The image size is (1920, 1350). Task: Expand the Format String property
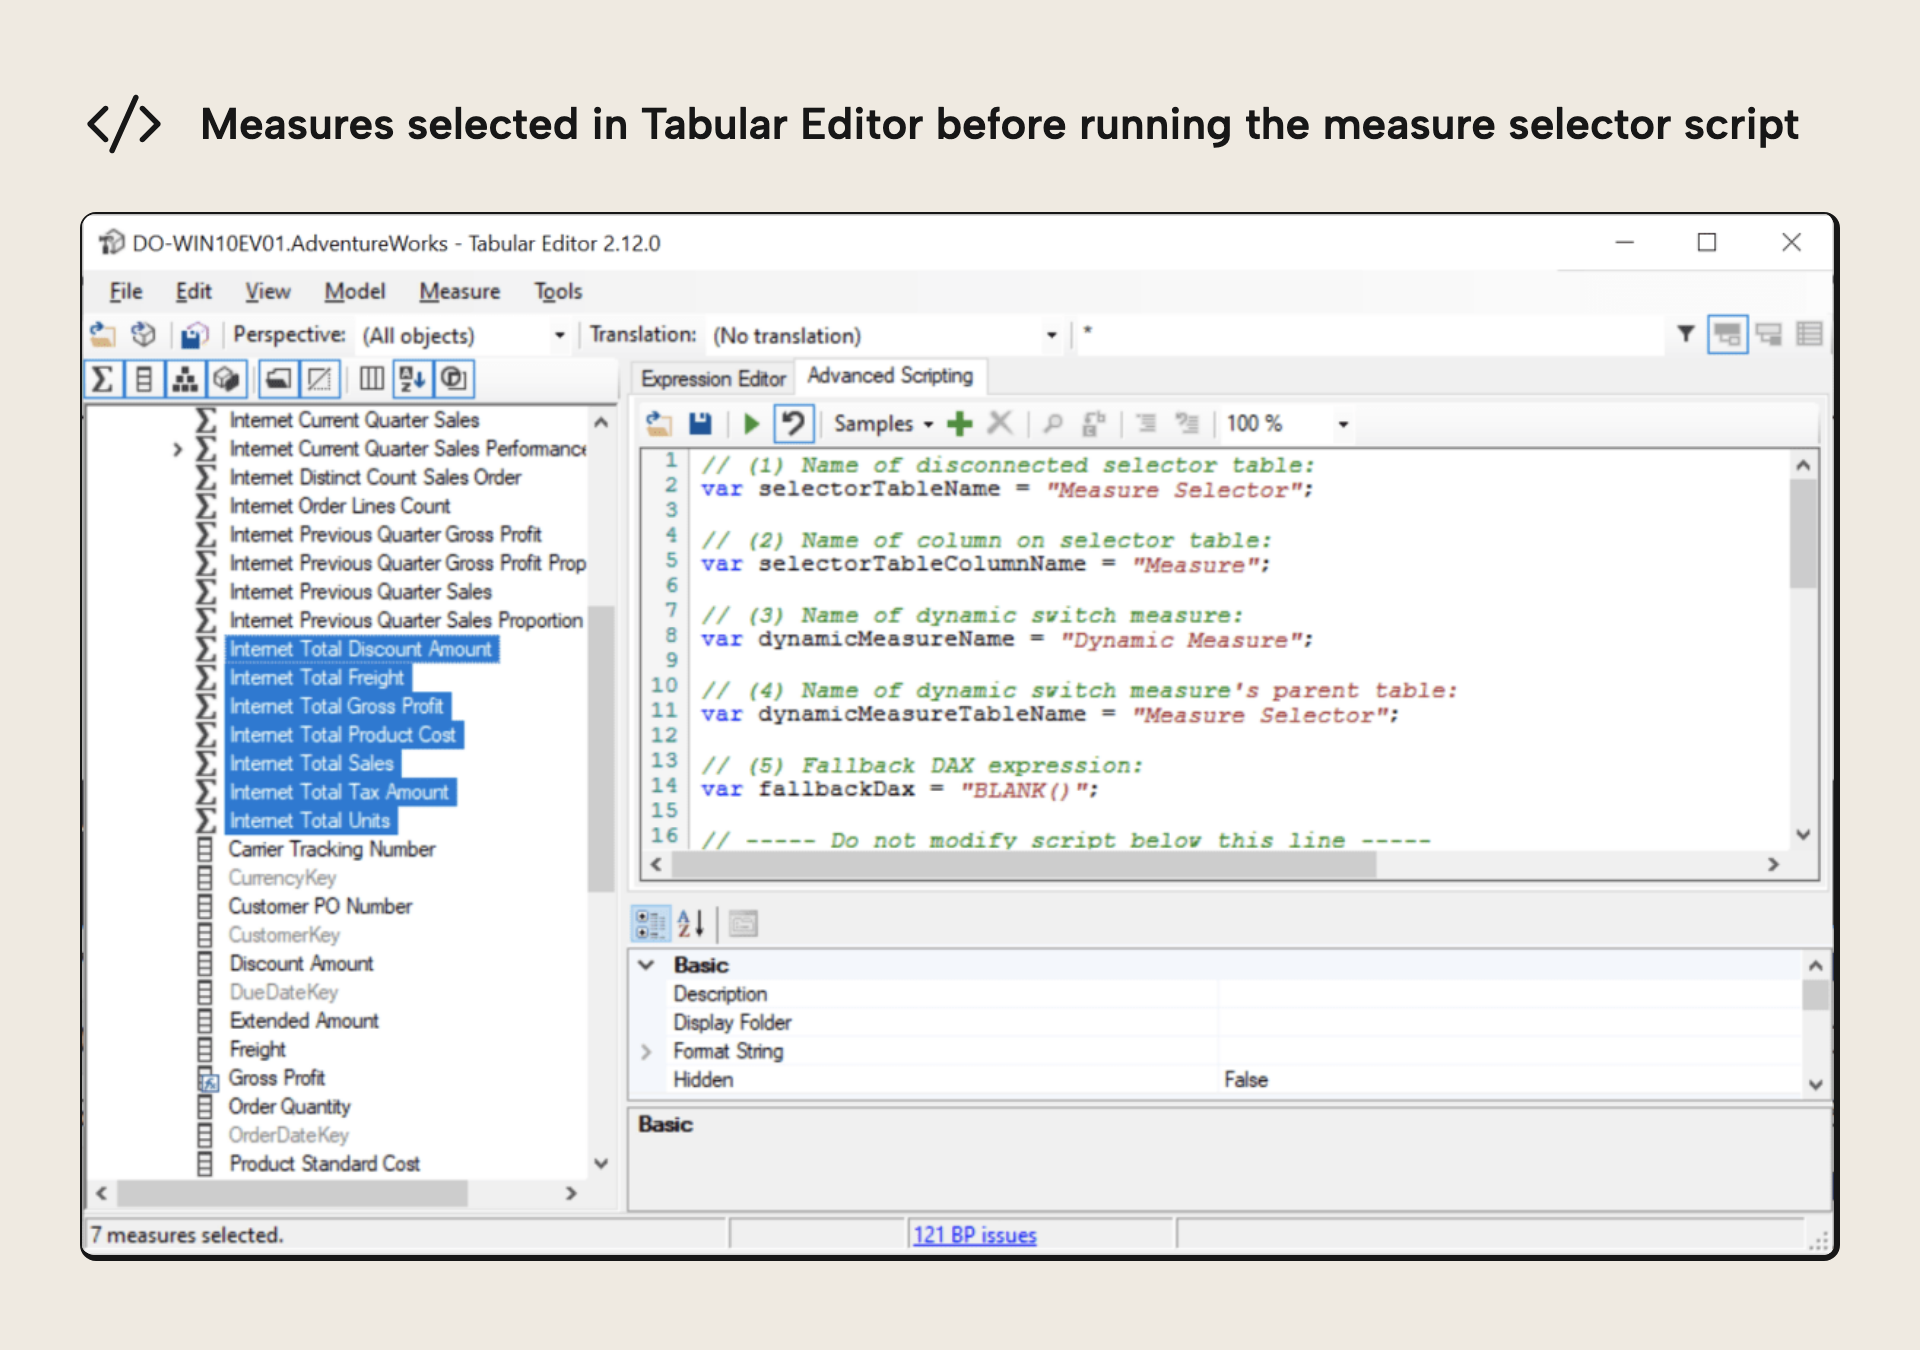647,1052
